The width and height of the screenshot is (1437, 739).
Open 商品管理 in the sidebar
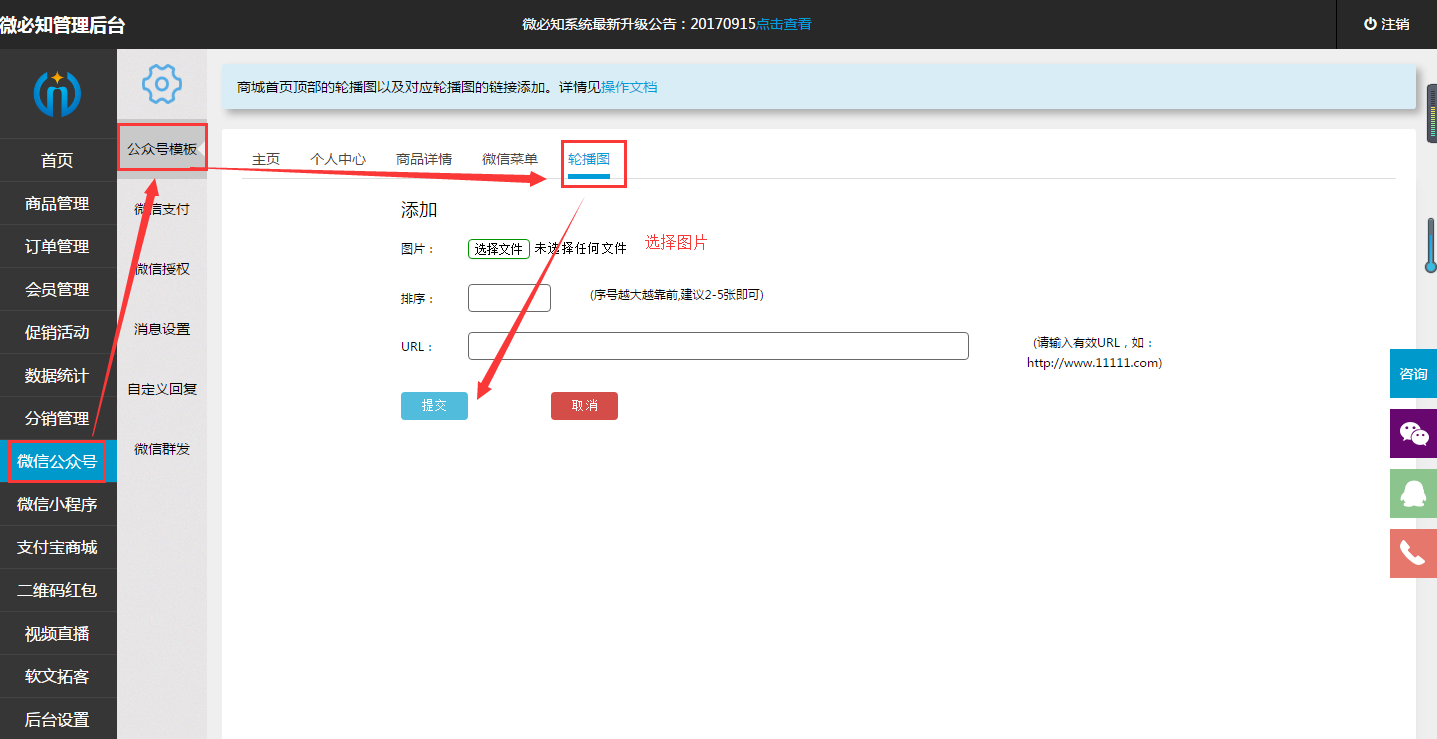[x=58, y=203]
